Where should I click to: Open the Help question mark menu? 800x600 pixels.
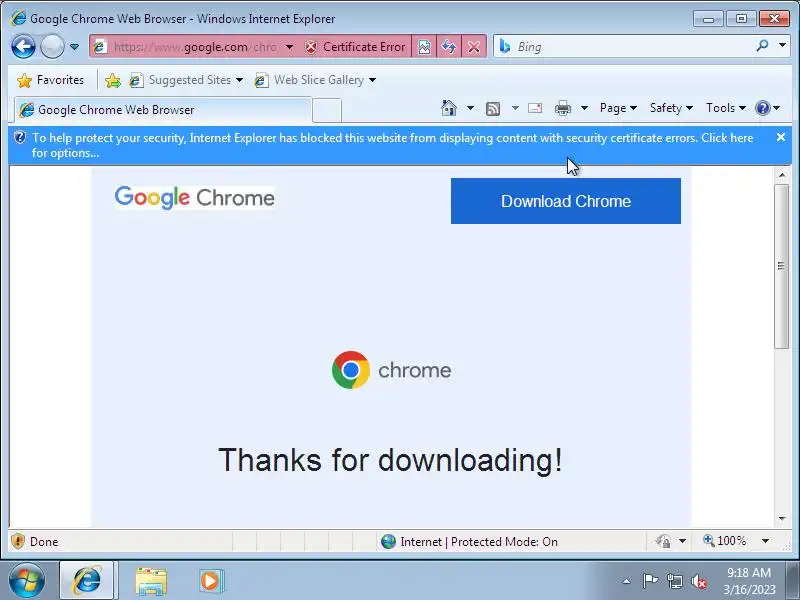[x=767, y=108]
